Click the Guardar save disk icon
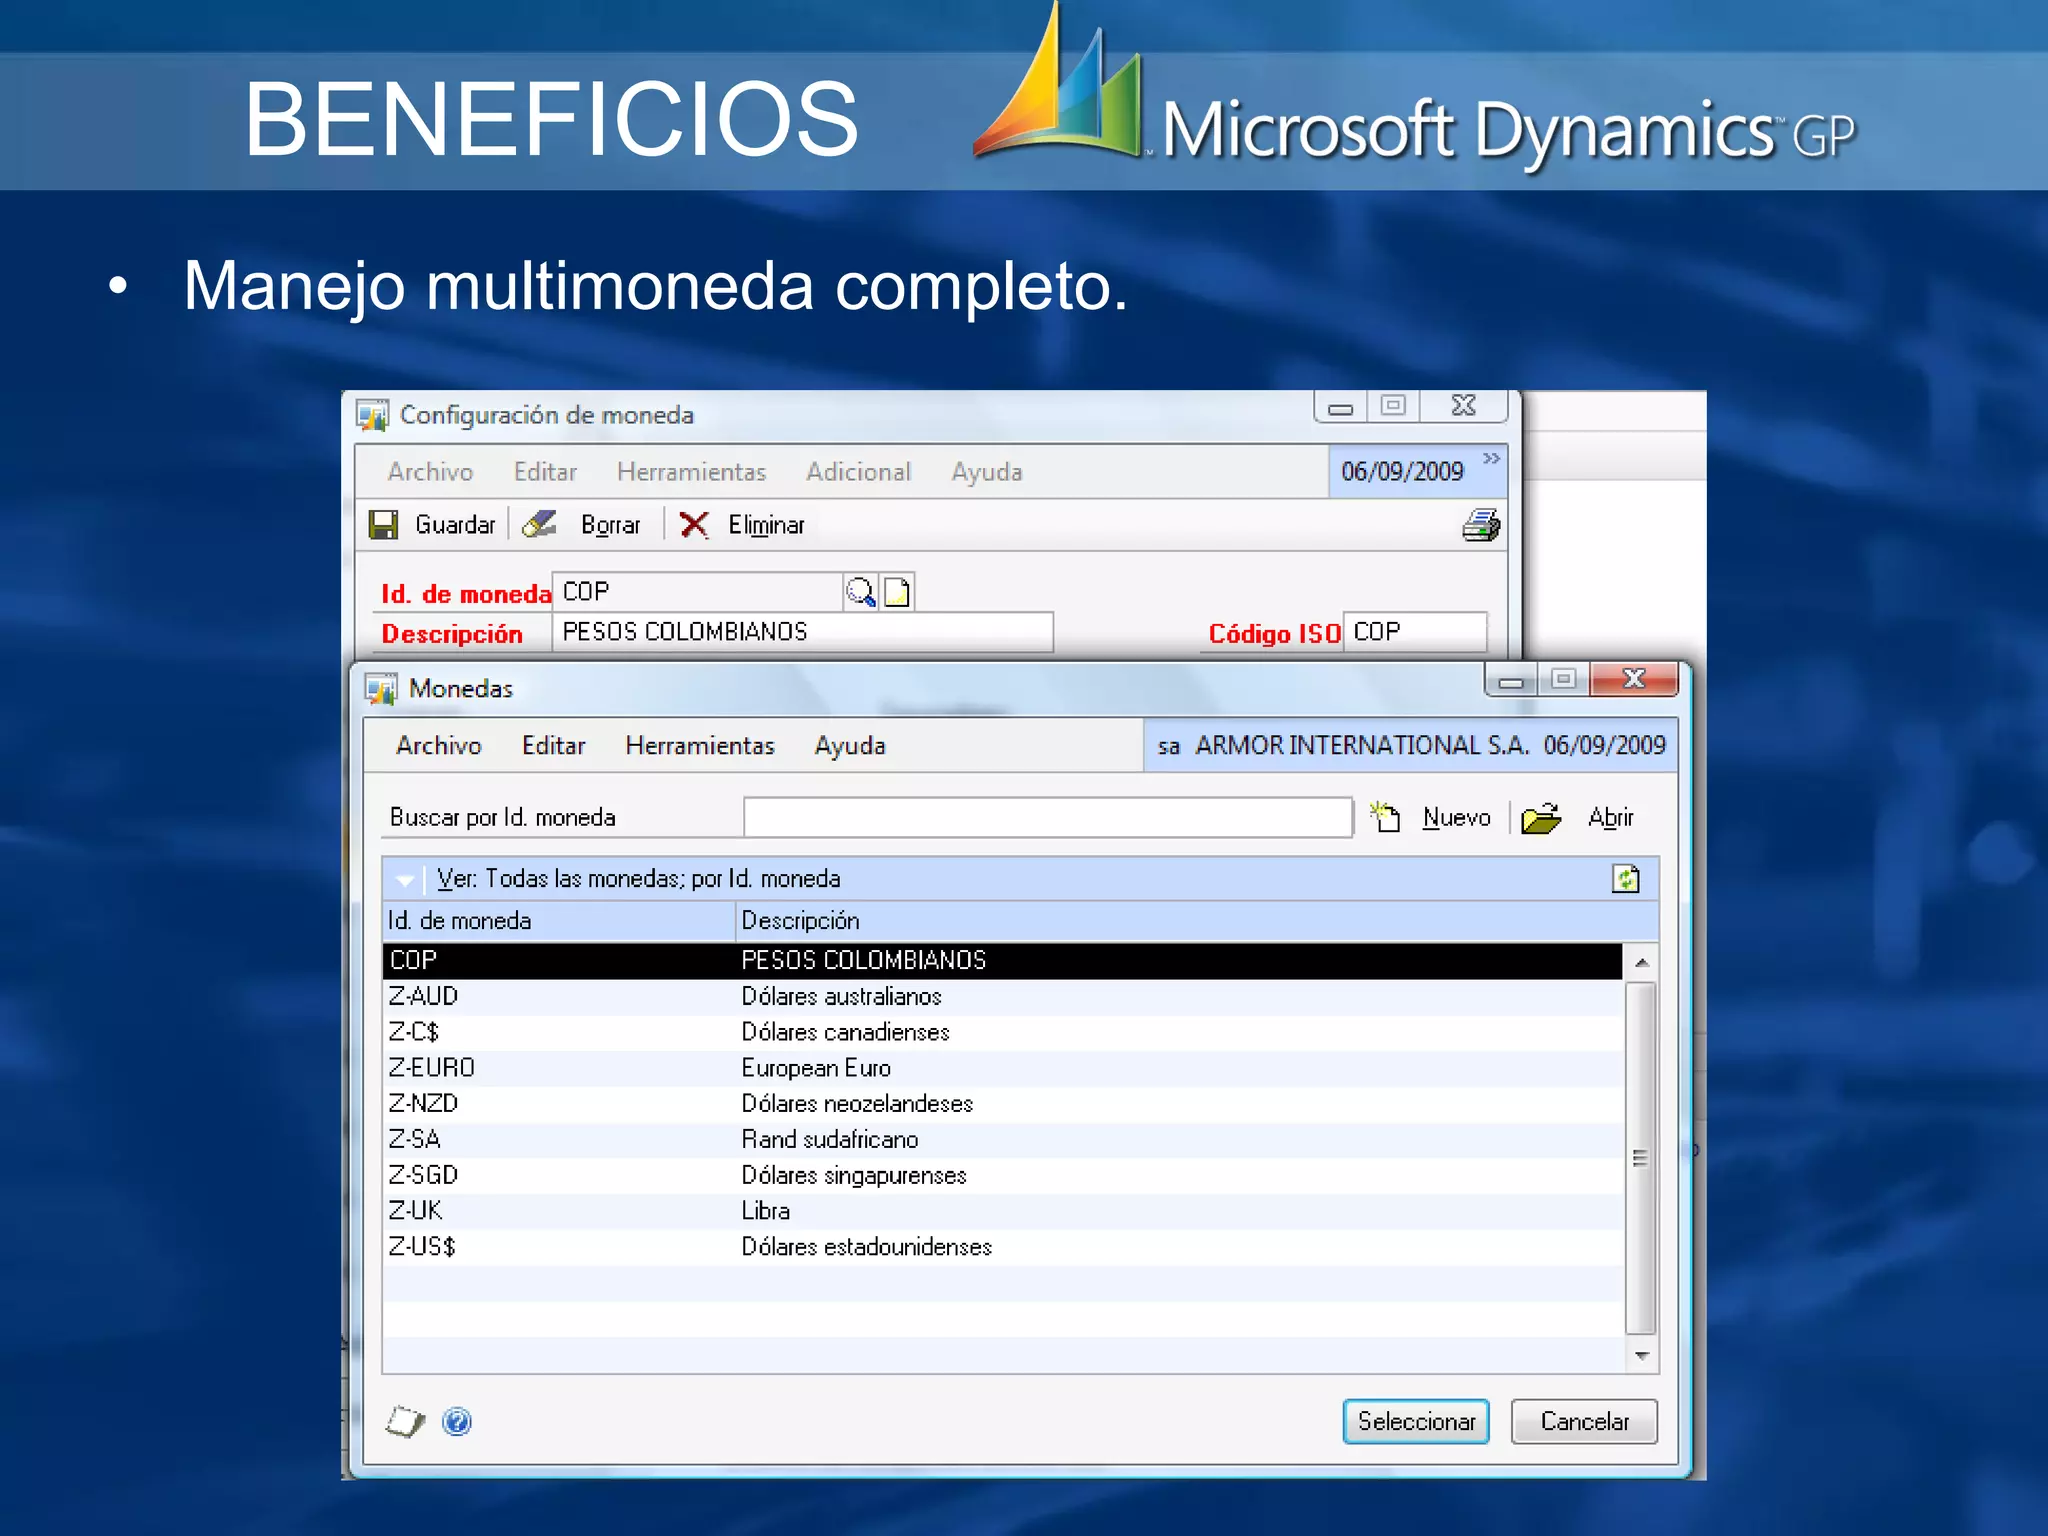 [383, 525]
